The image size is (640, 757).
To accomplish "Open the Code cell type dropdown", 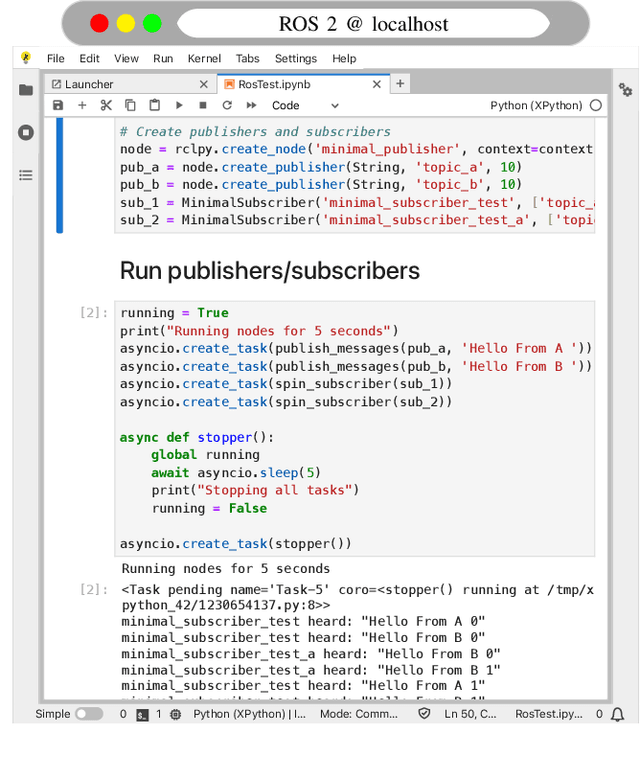I will (x=305, y=105).
